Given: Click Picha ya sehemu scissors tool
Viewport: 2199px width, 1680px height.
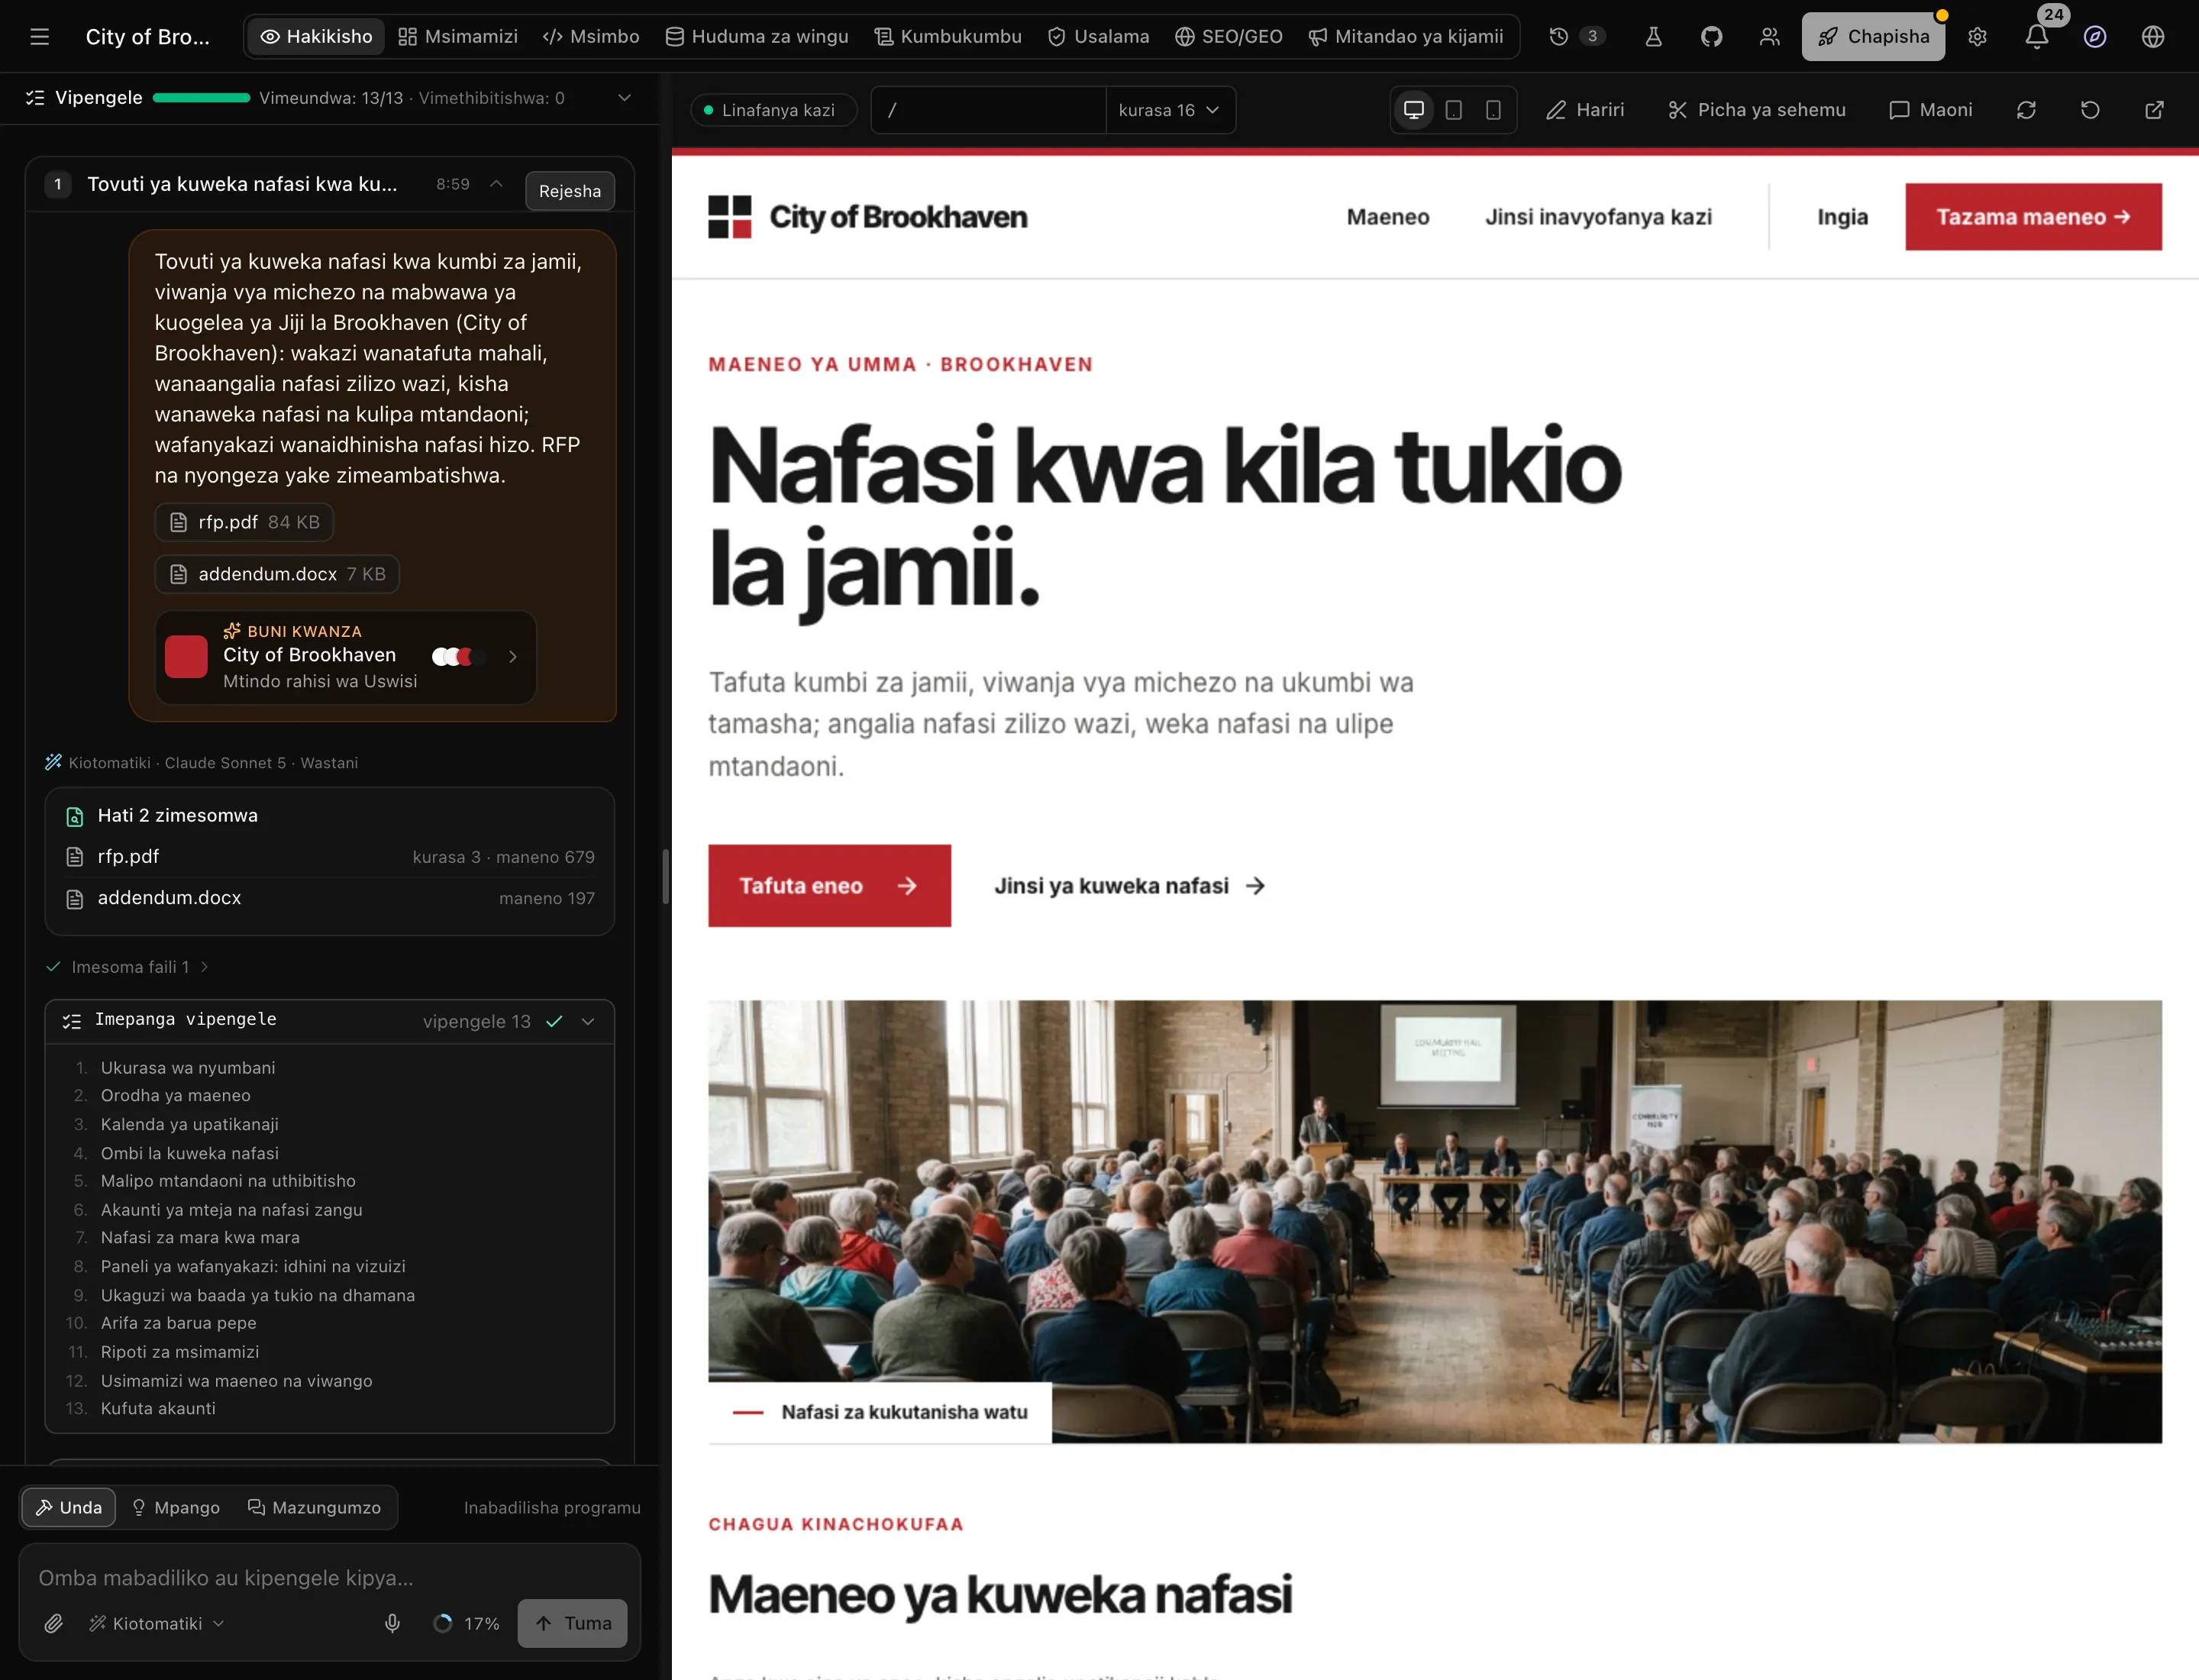Looking at the screenshot, I should pos(1756,110).
